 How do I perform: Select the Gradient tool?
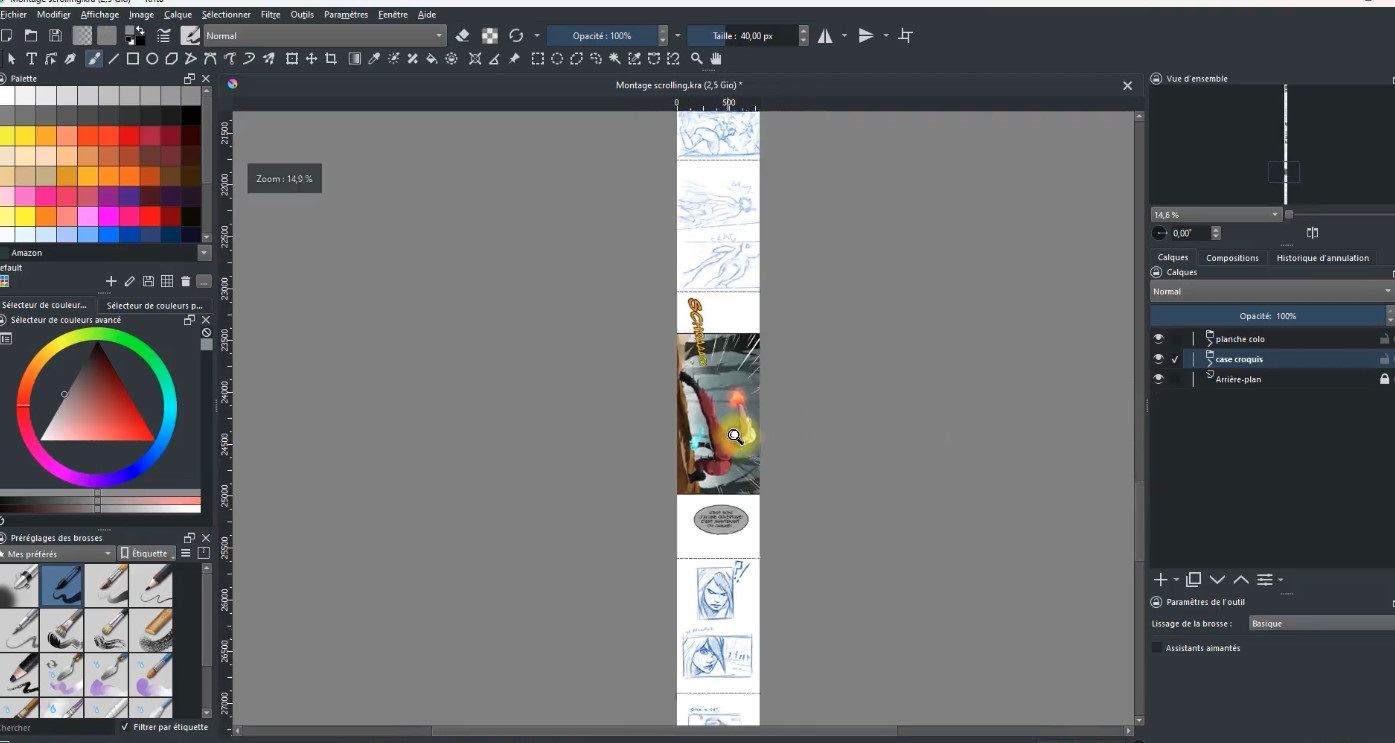tap(354, 59)
